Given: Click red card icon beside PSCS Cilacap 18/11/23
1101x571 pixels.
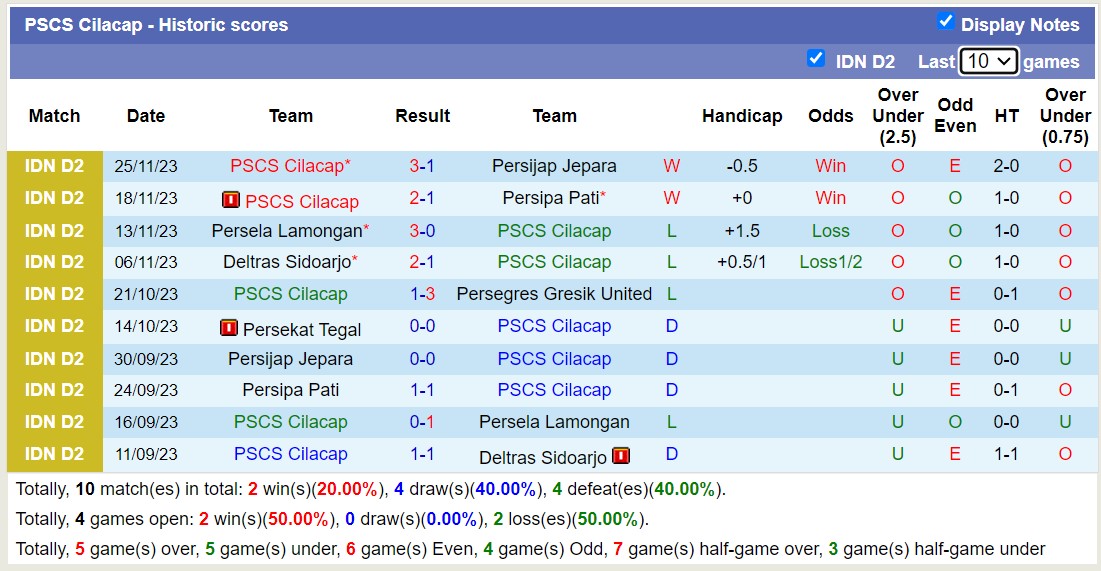Looking at the screenshot, I should [231, 200].
